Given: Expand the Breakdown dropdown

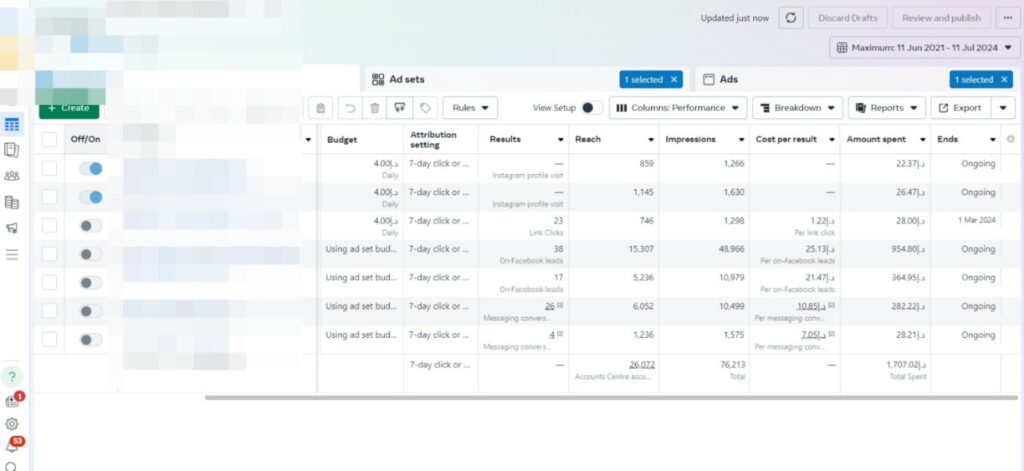Looking at the screenshot, I should [796, 108].
